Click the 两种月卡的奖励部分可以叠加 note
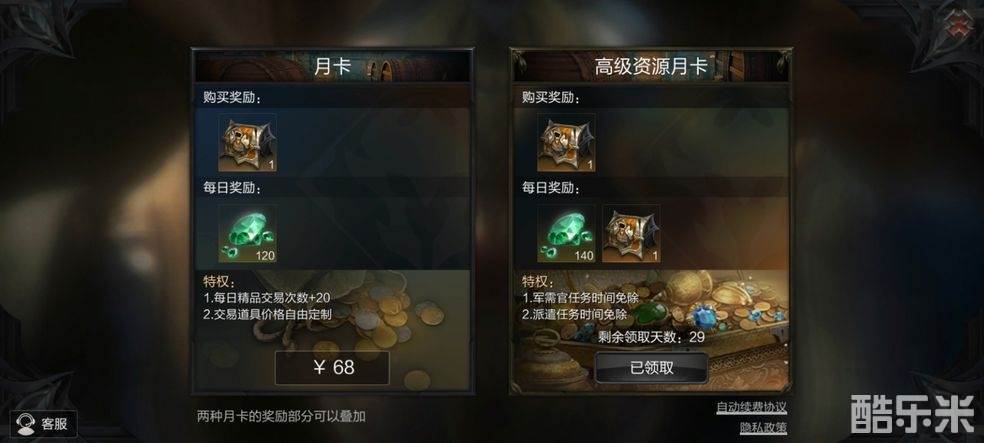This screenshot has height=443, width=984. click(281, 415)
